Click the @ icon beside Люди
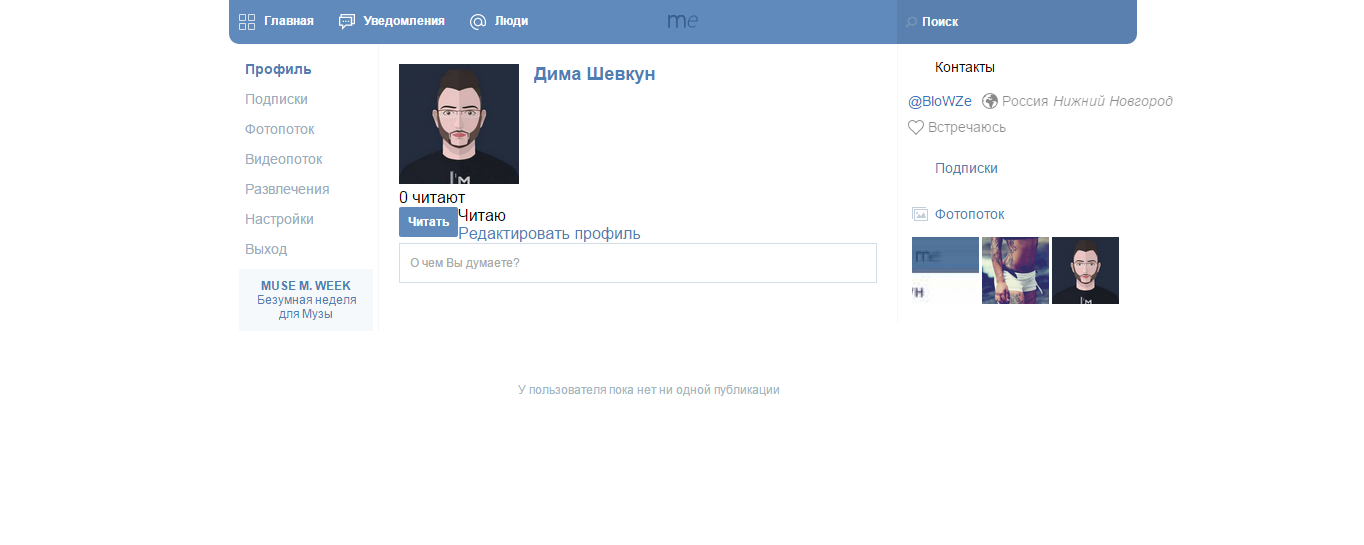Viewport: 1364px width, 545px height. pyautogui.click(x=478, y=21)
